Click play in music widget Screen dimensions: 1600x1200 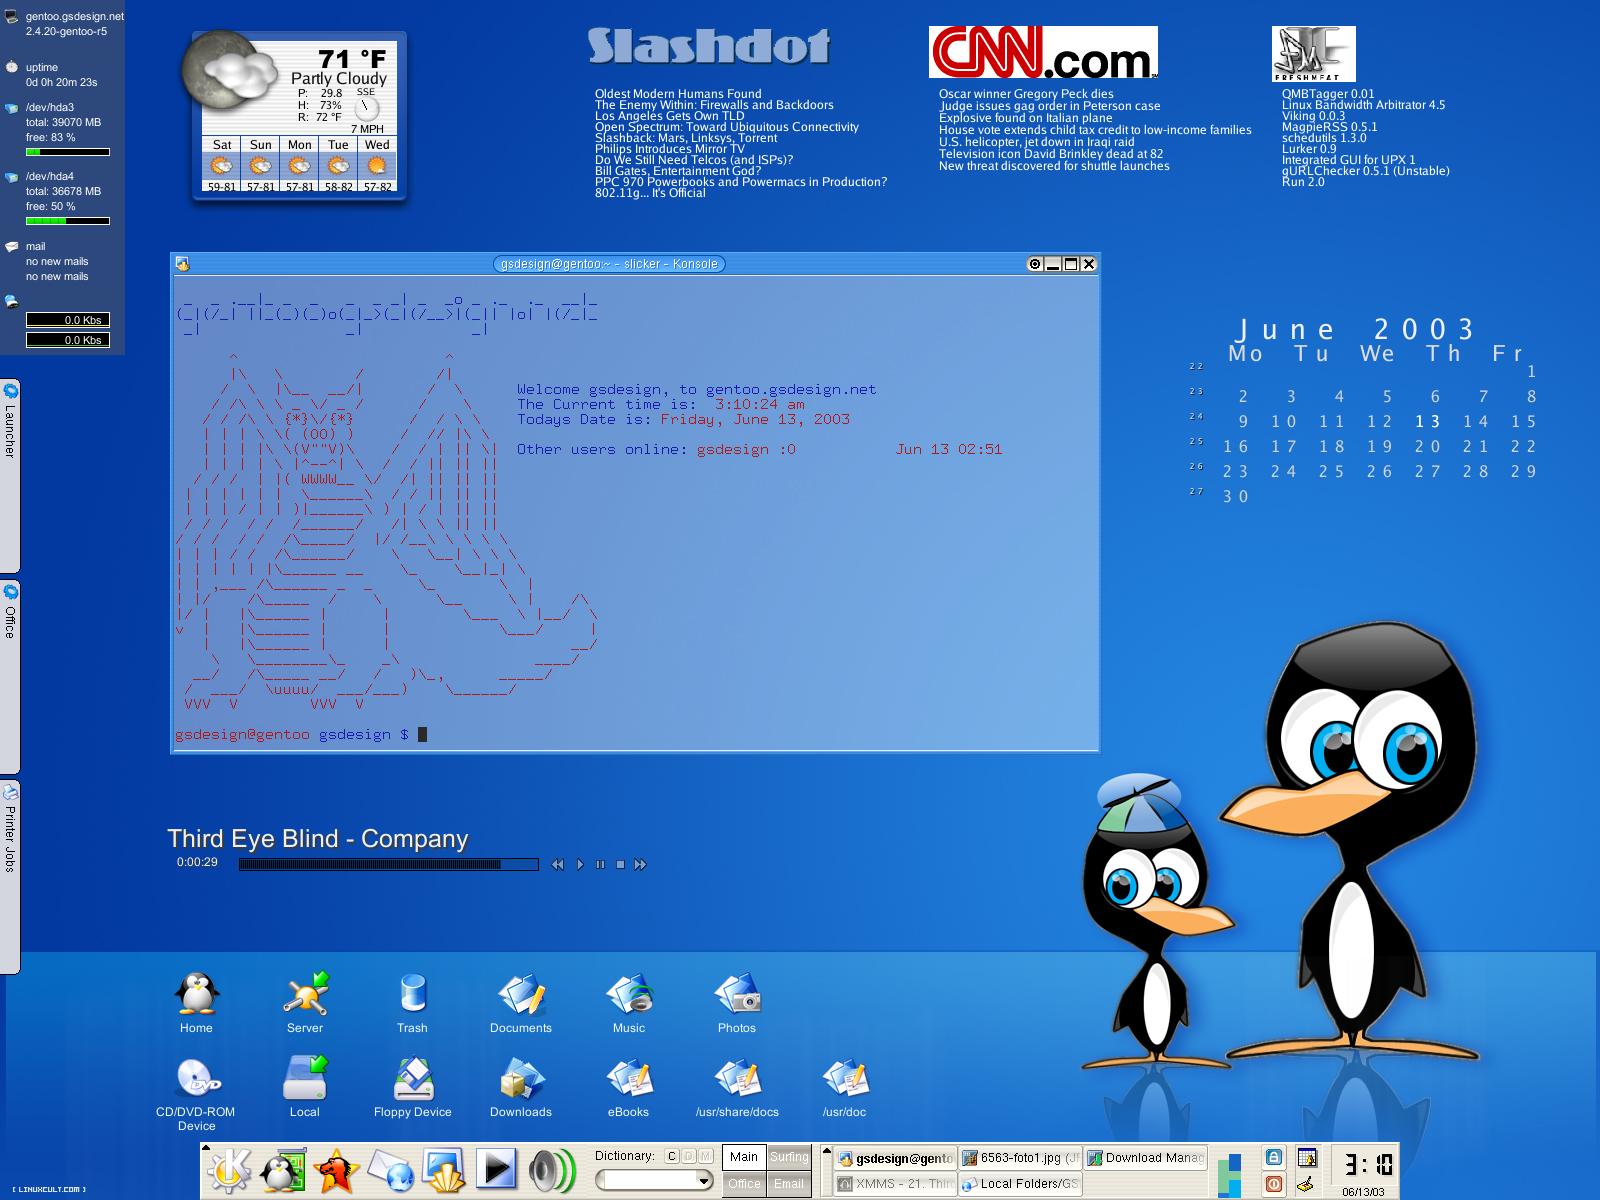coord(580,864)
